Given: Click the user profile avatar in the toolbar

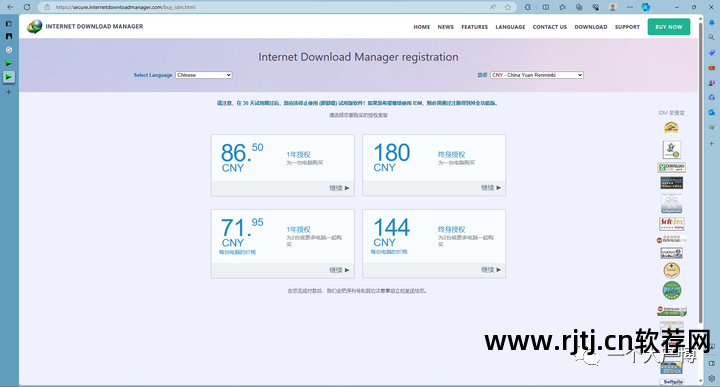Looking at the screenshot, I should click(612, 7).
